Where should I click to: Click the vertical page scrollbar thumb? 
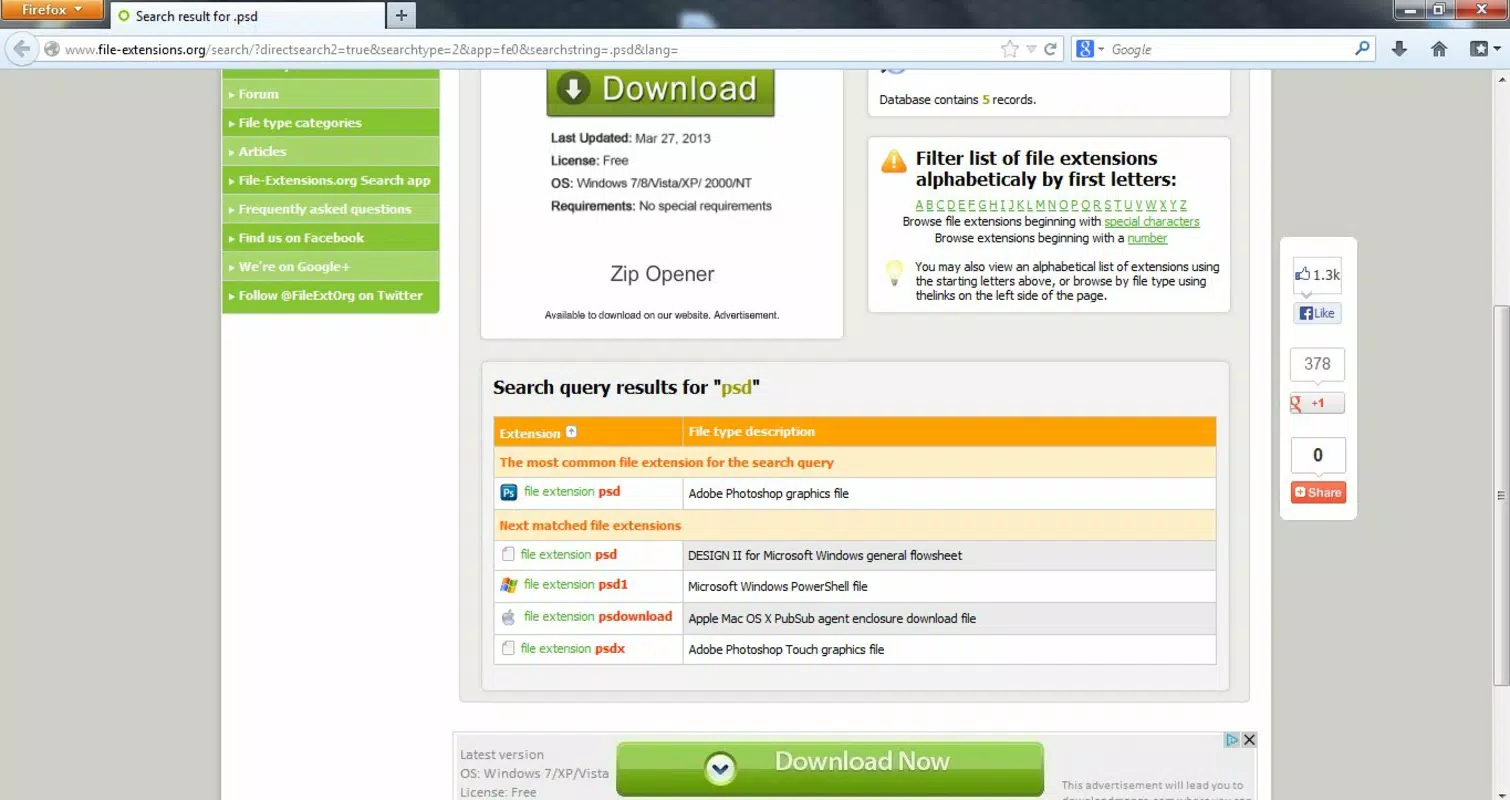tap(1500, 495)
